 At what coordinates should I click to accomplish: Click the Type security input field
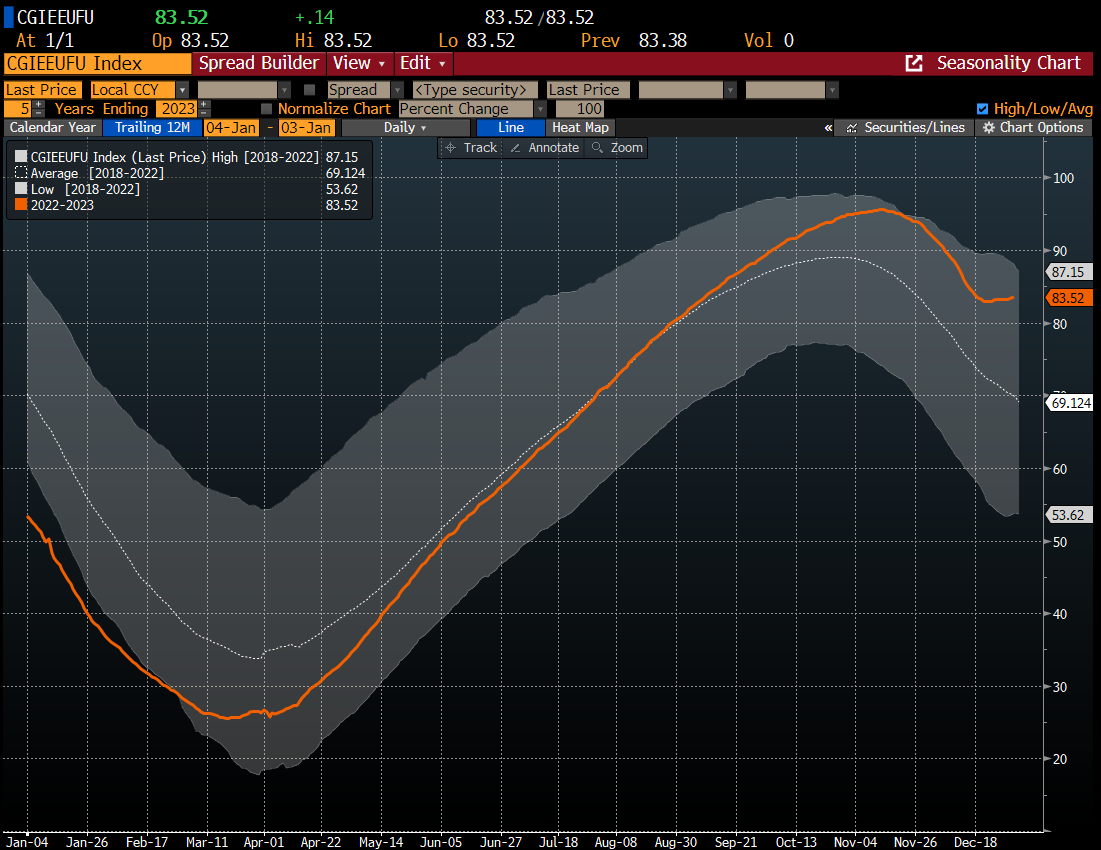coord(474,90)
